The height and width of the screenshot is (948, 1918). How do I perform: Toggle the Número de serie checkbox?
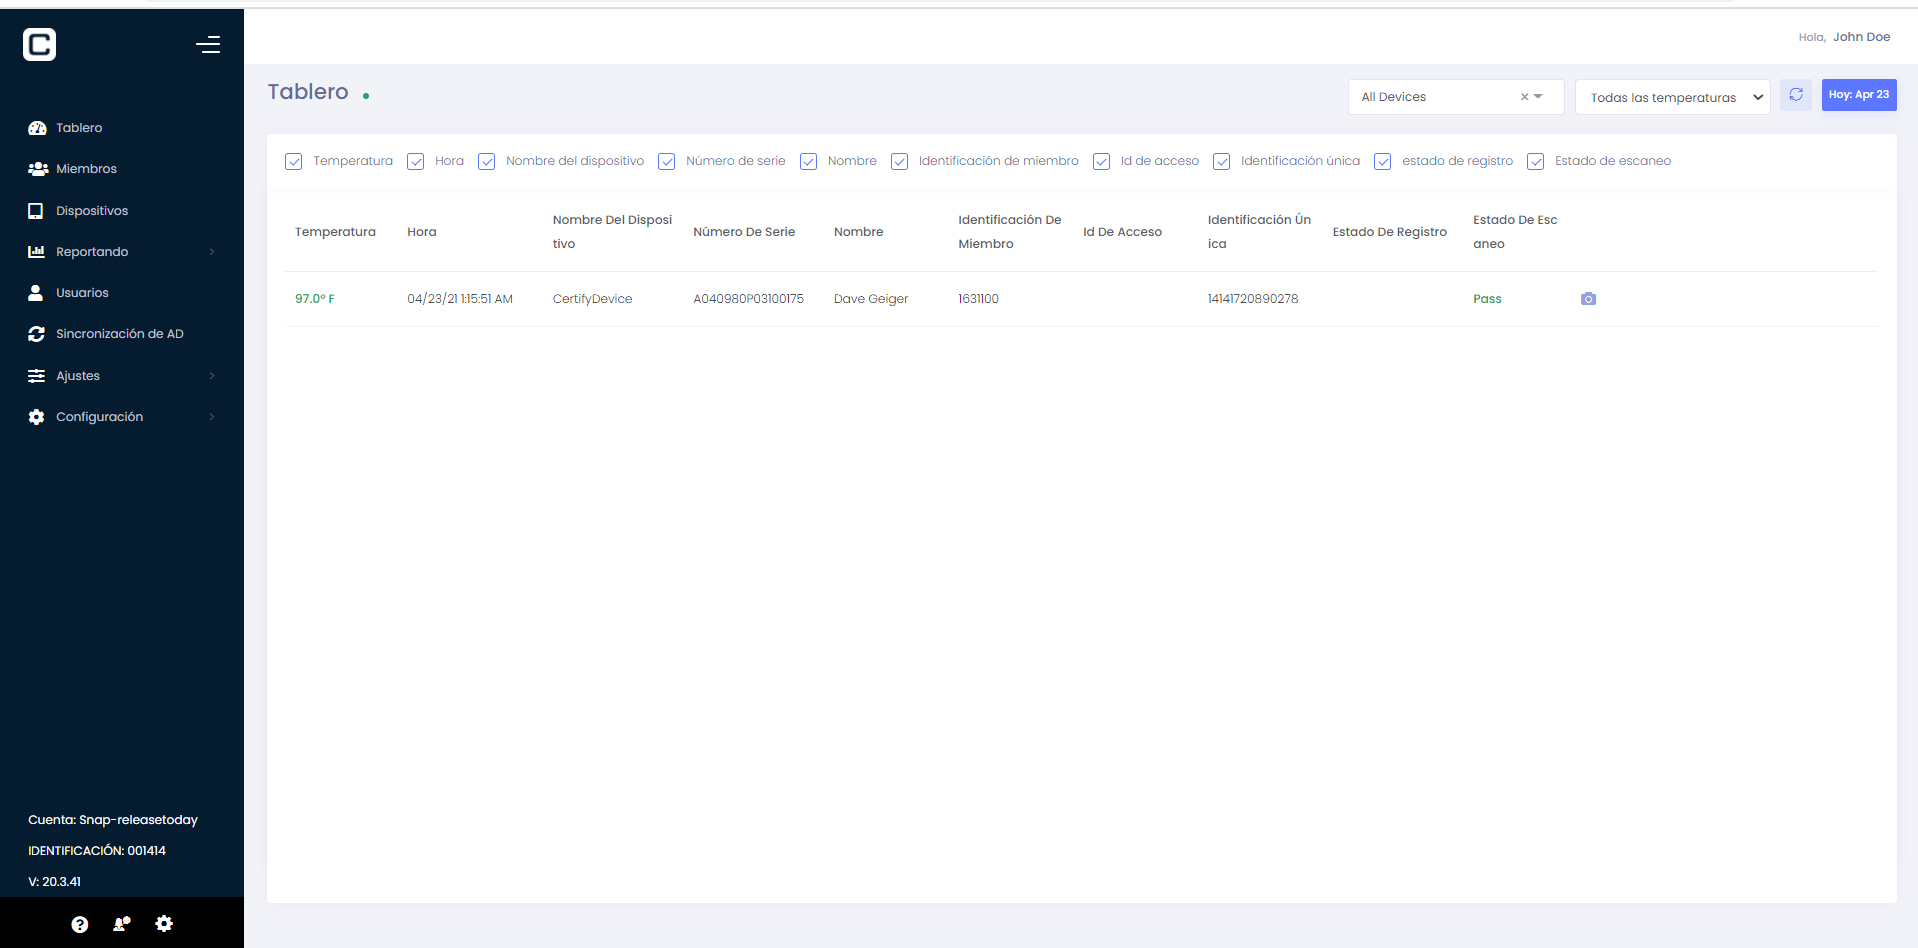(x=667, y=161)
